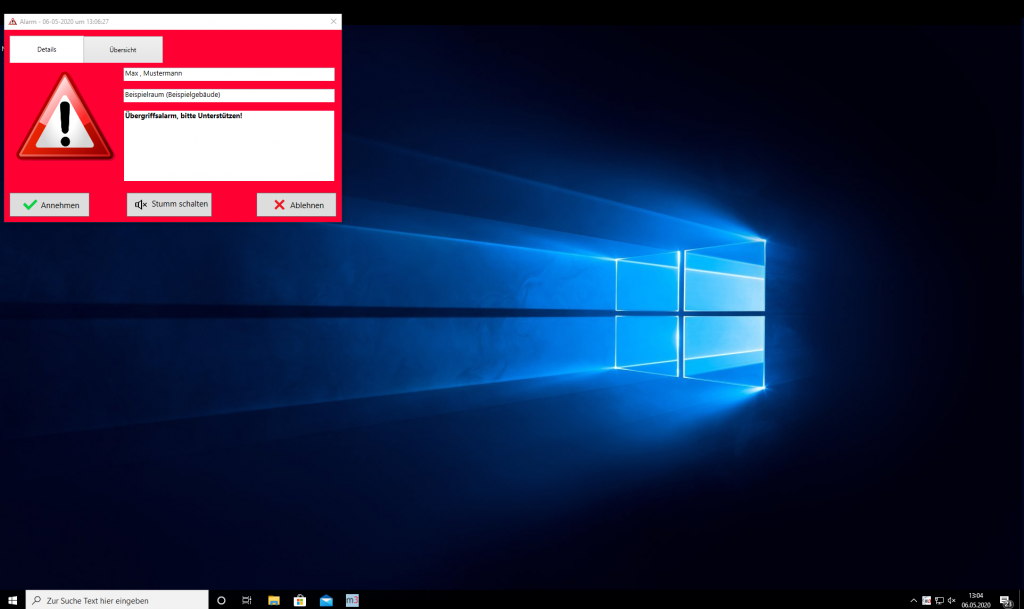Image resolution: width=1024 pixels, height=609 pixels.
Task: Open the network status tray icon
Action: click(x=939, y=601)
